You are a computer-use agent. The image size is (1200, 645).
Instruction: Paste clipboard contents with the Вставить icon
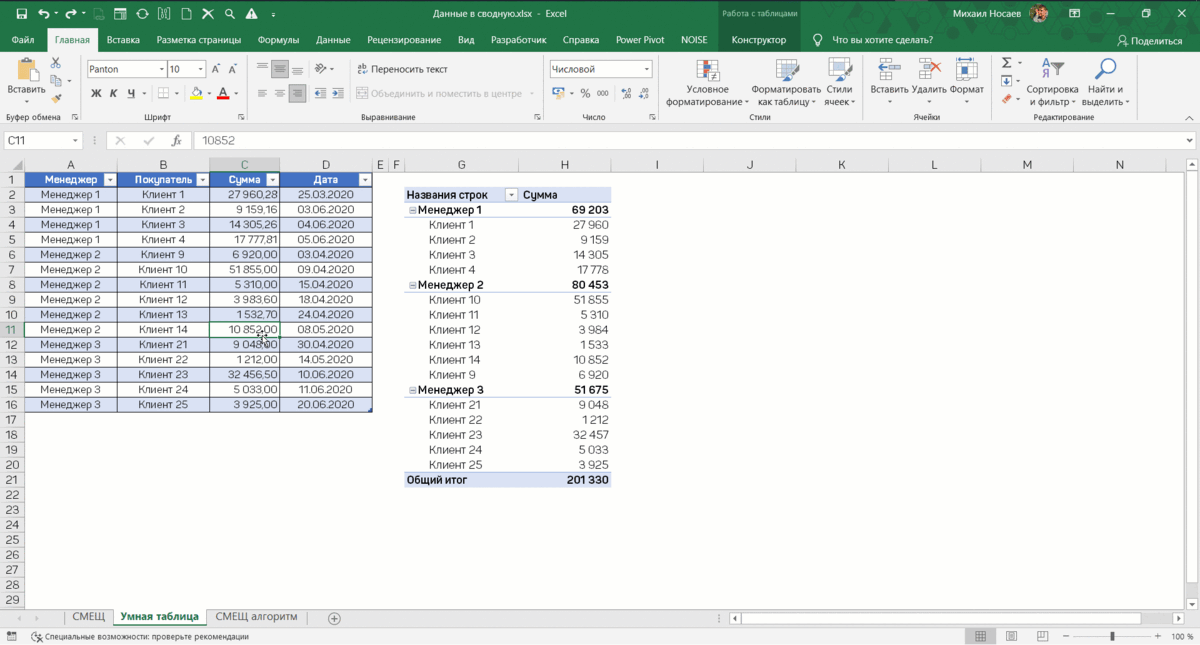[x=26, y=72]
